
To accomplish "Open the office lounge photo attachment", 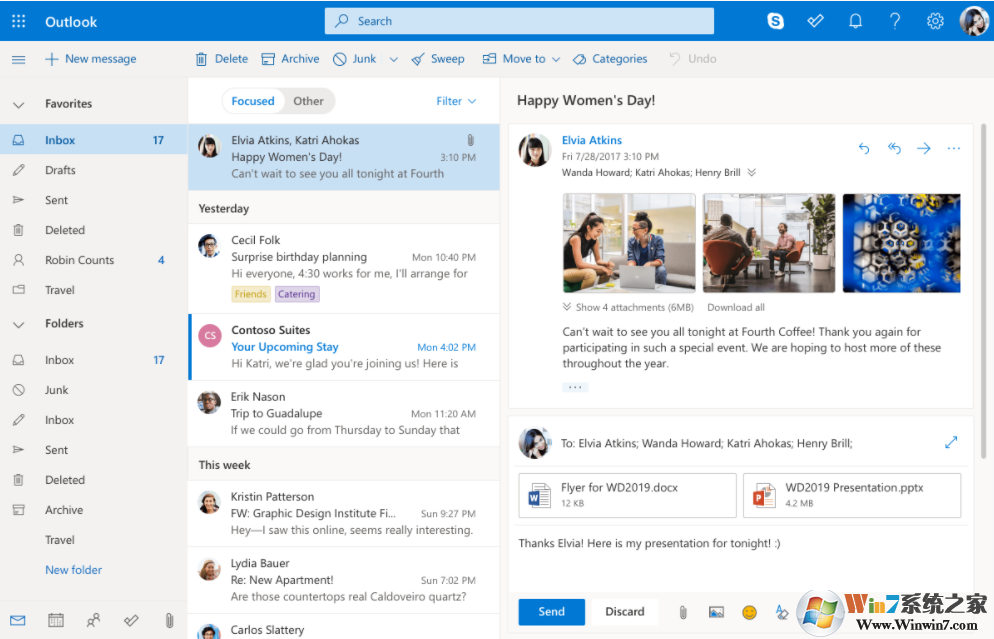I will point(769,243).
